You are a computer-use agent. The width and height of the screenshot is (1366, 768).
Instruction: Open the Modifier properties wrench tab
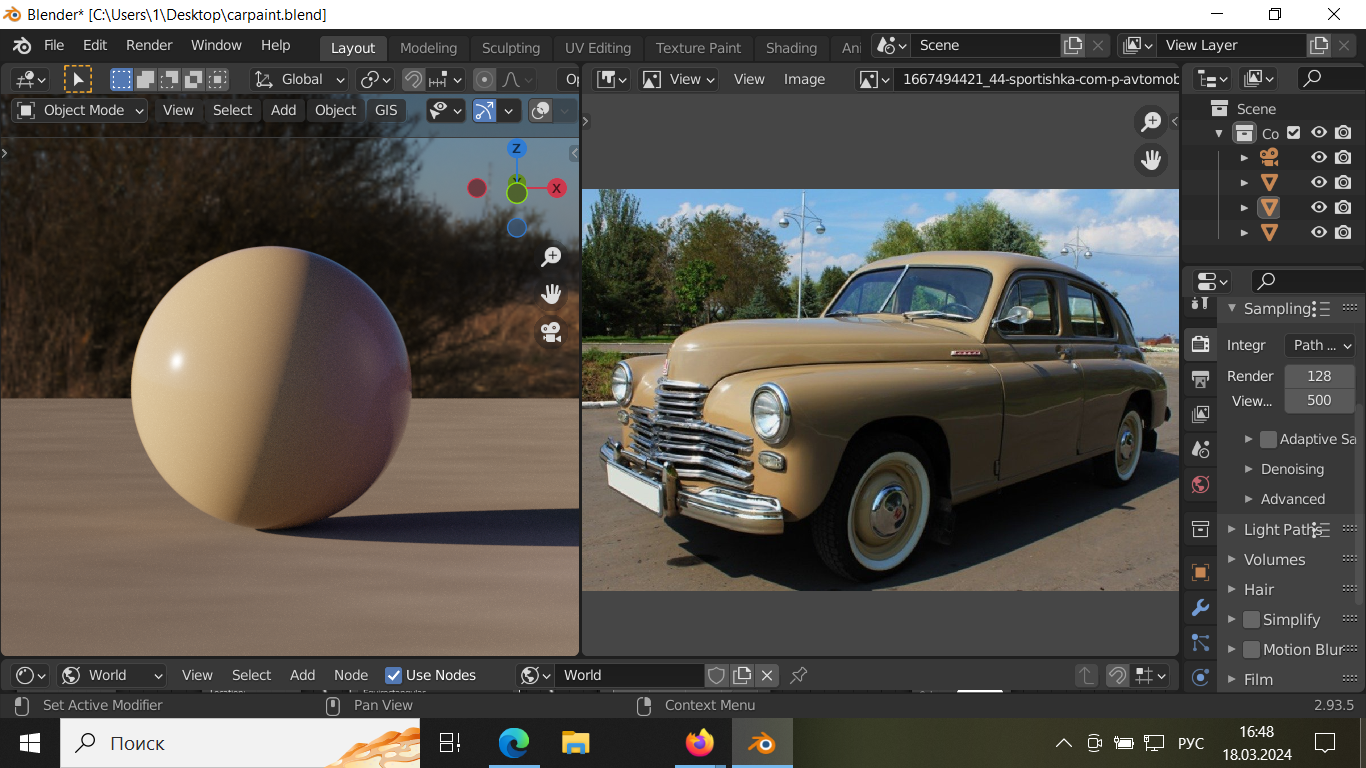(1200, 607)
